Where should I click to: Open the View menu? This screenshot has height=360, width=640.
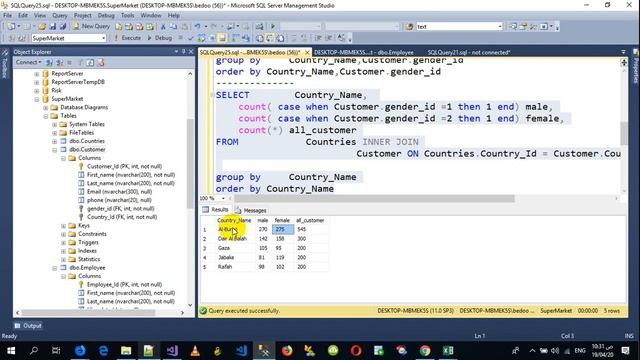click(40, 16)
